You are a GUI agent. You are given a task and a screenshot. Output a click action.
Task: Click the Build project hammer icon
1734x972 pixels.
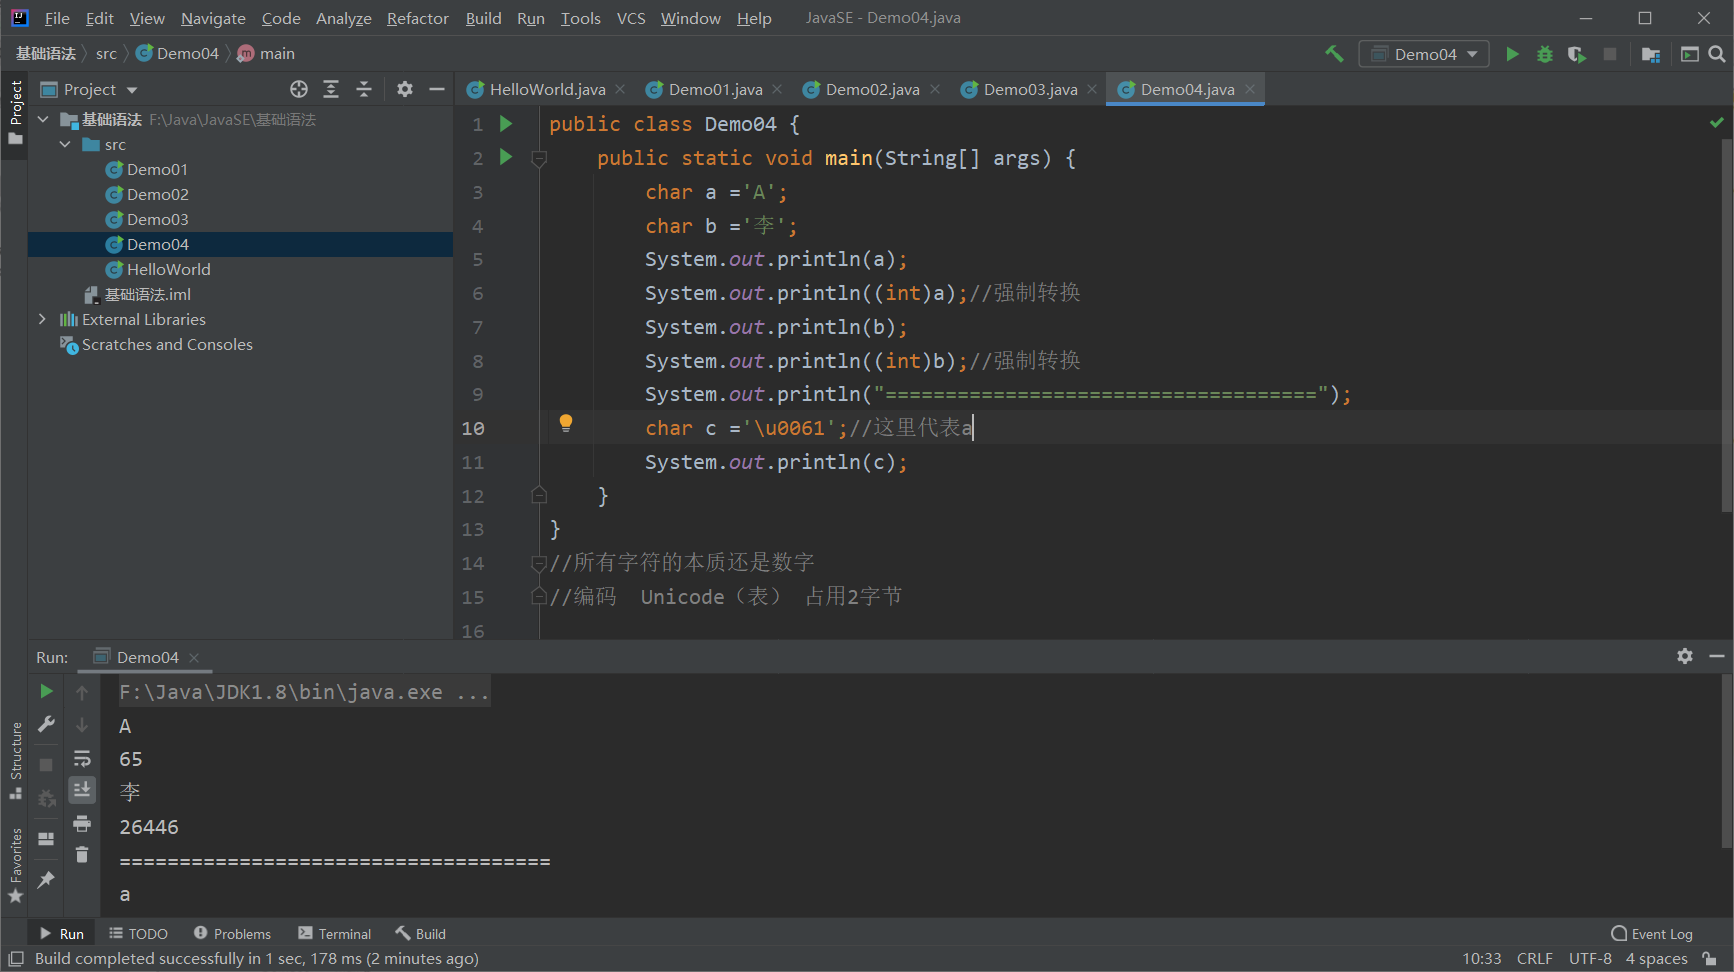(x=1334, y=54)
